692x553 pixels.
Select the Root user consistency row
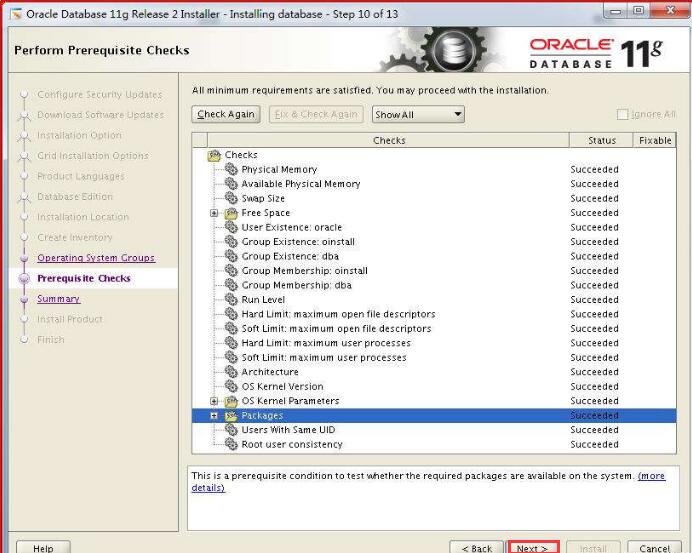click(434, 444)
